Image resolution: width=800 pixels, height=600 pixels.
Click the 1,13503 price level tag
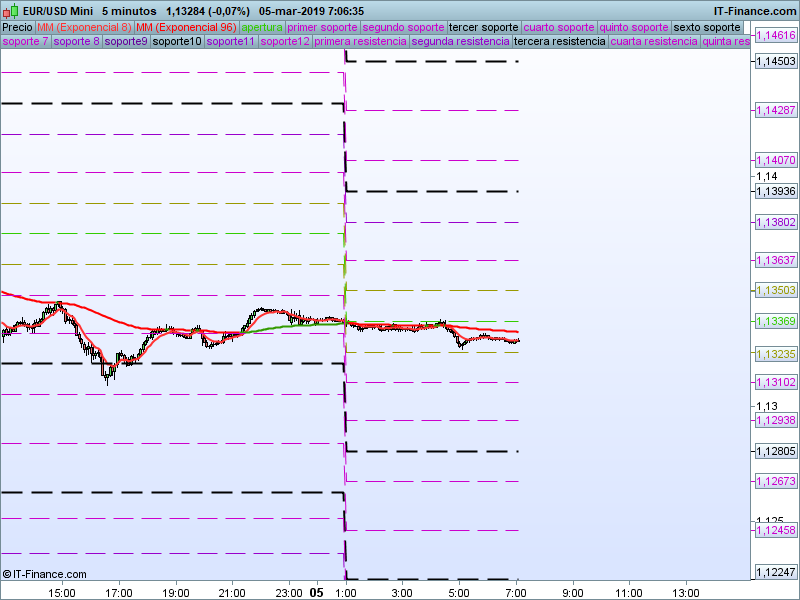pos(776,290)
